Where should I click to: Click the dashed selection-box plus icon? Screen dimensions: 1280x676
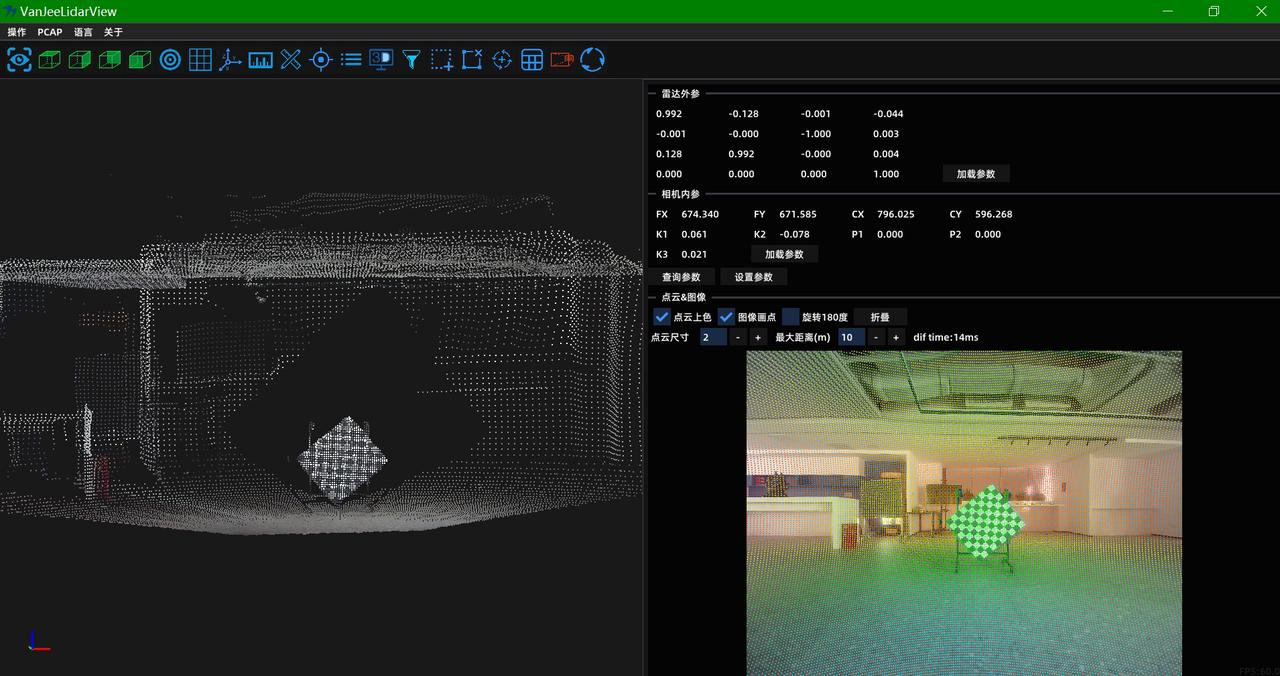coord(442,60)
